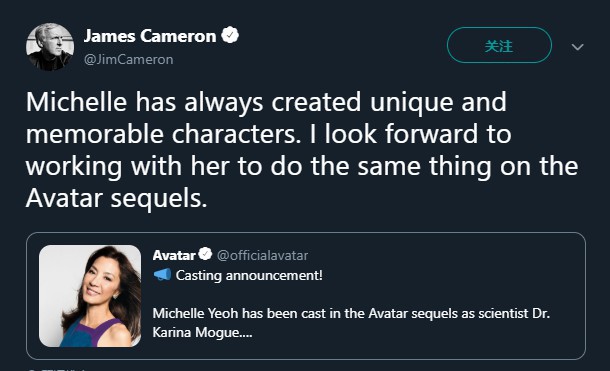The height and width of the screenshot is (371, 610).
Task: Click the verified badge beside James Cameron
Action: tap(230, 35)
